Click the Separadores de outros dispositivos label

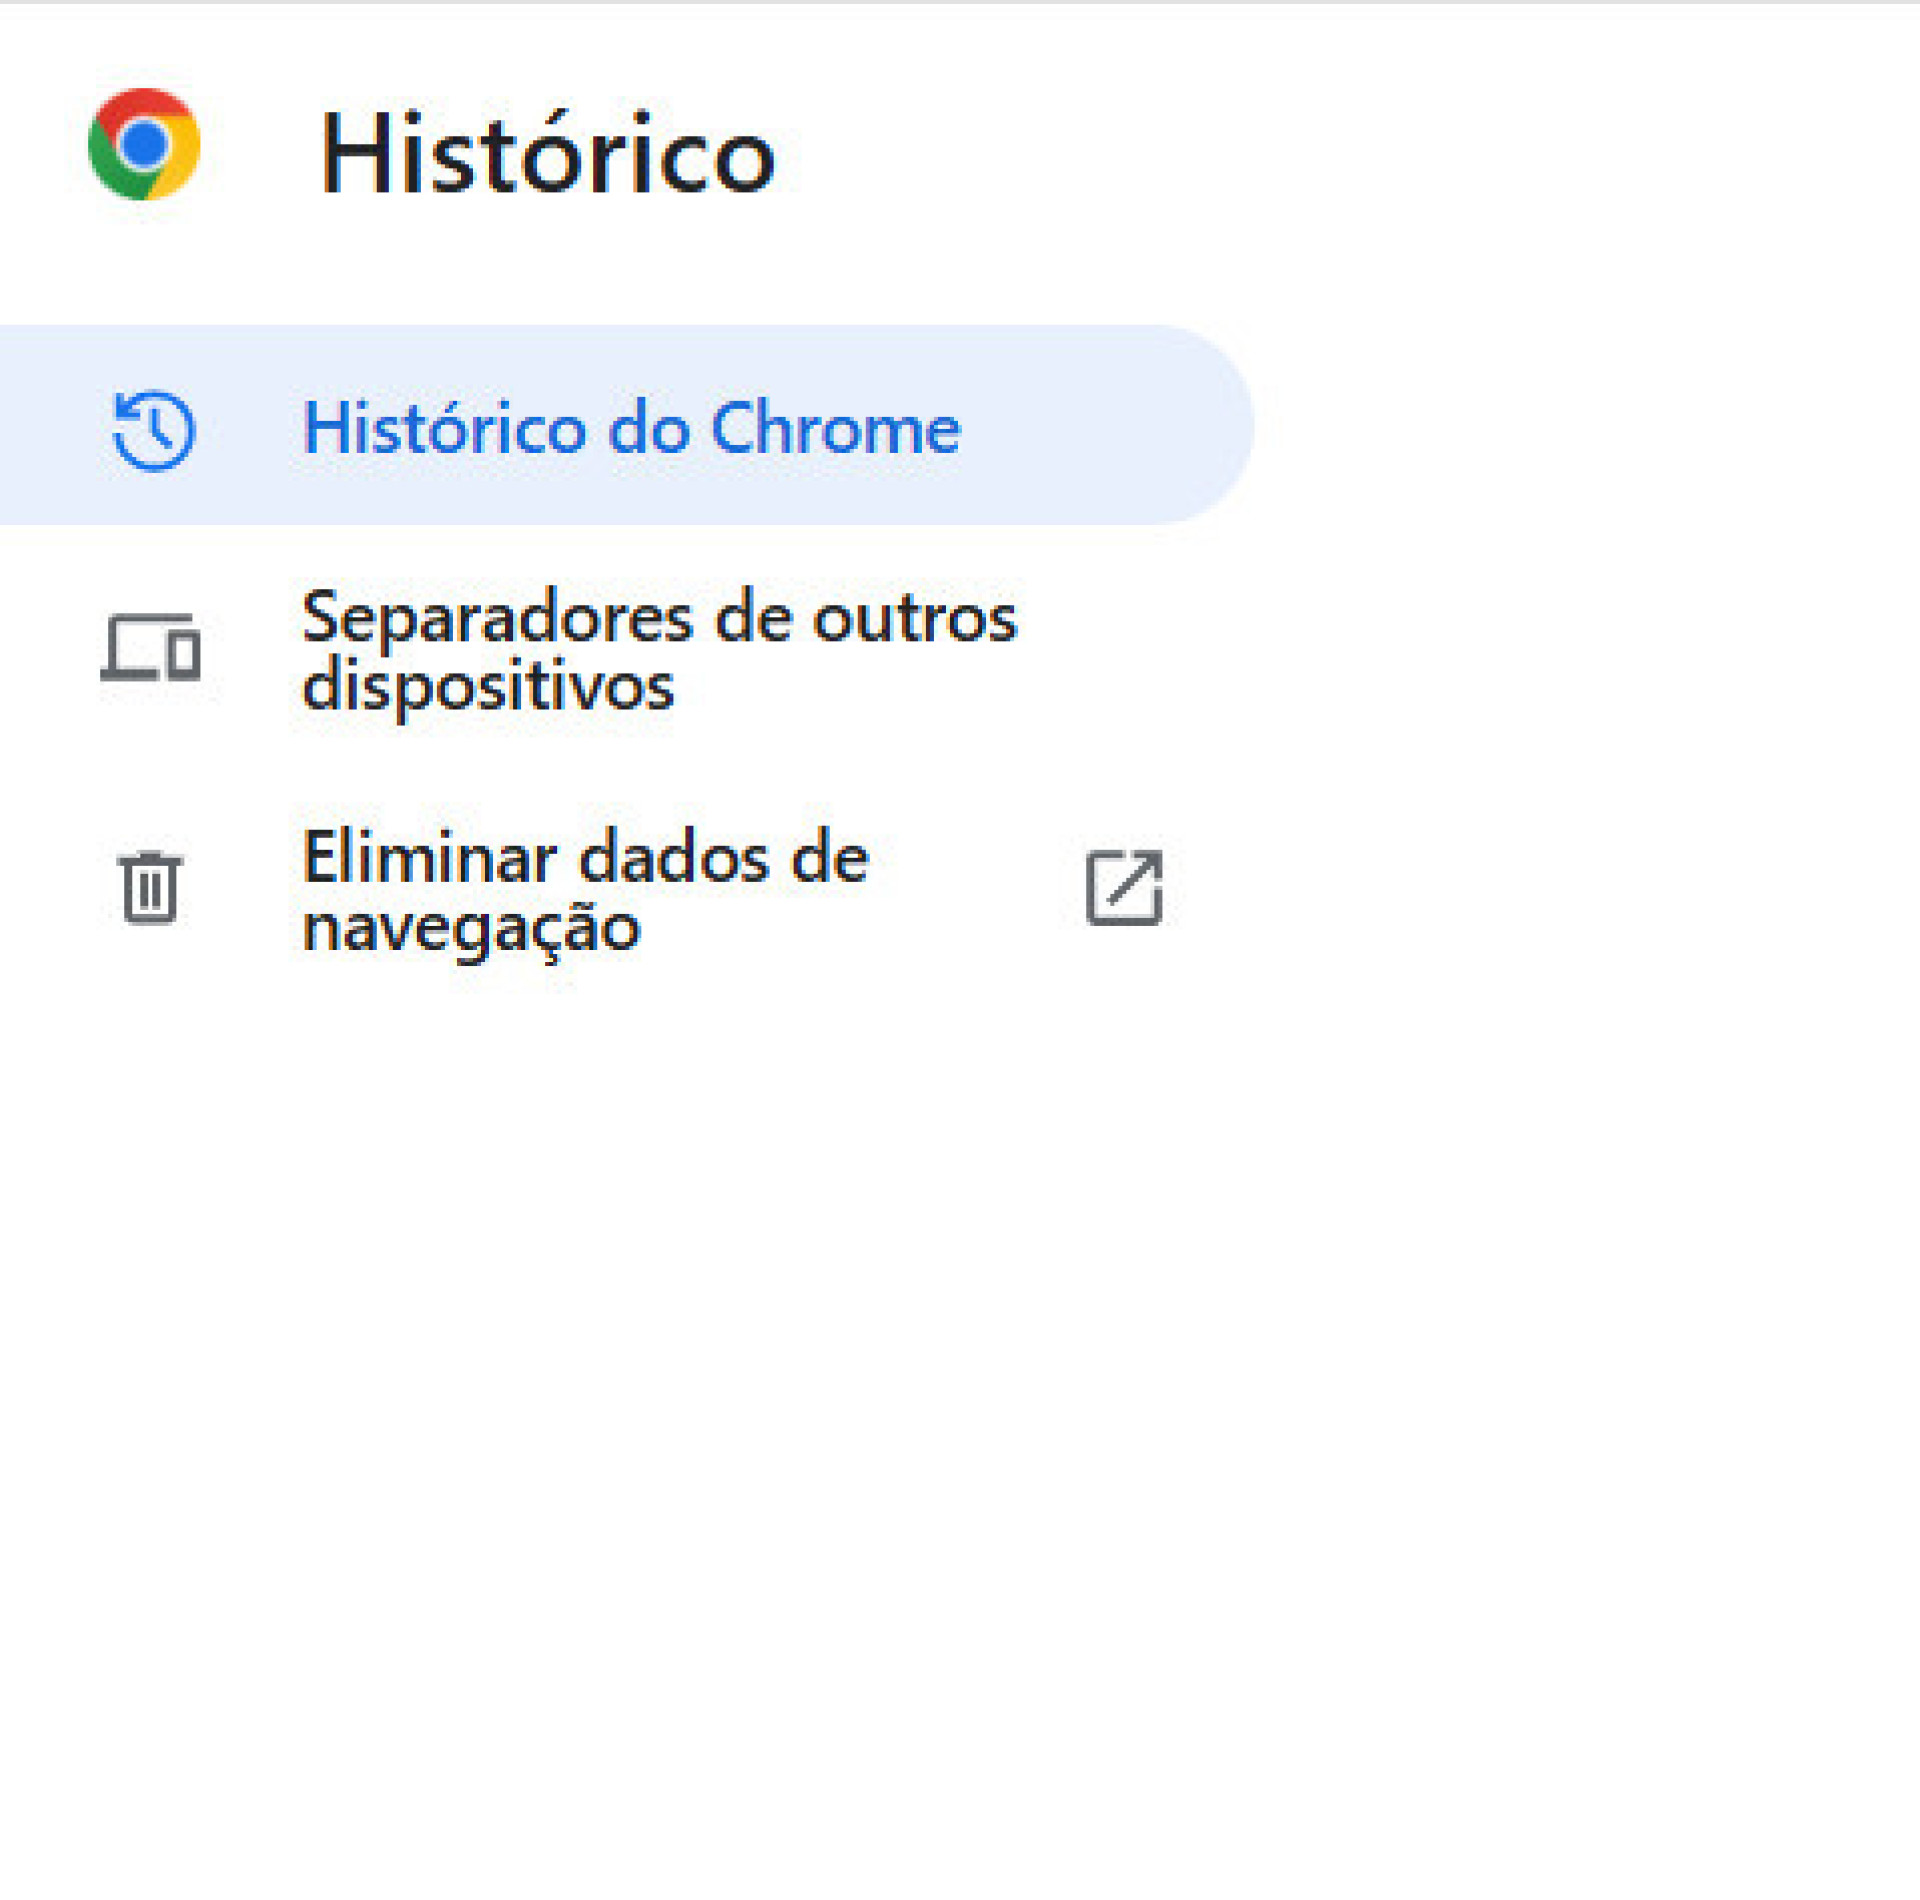[660, 650]
